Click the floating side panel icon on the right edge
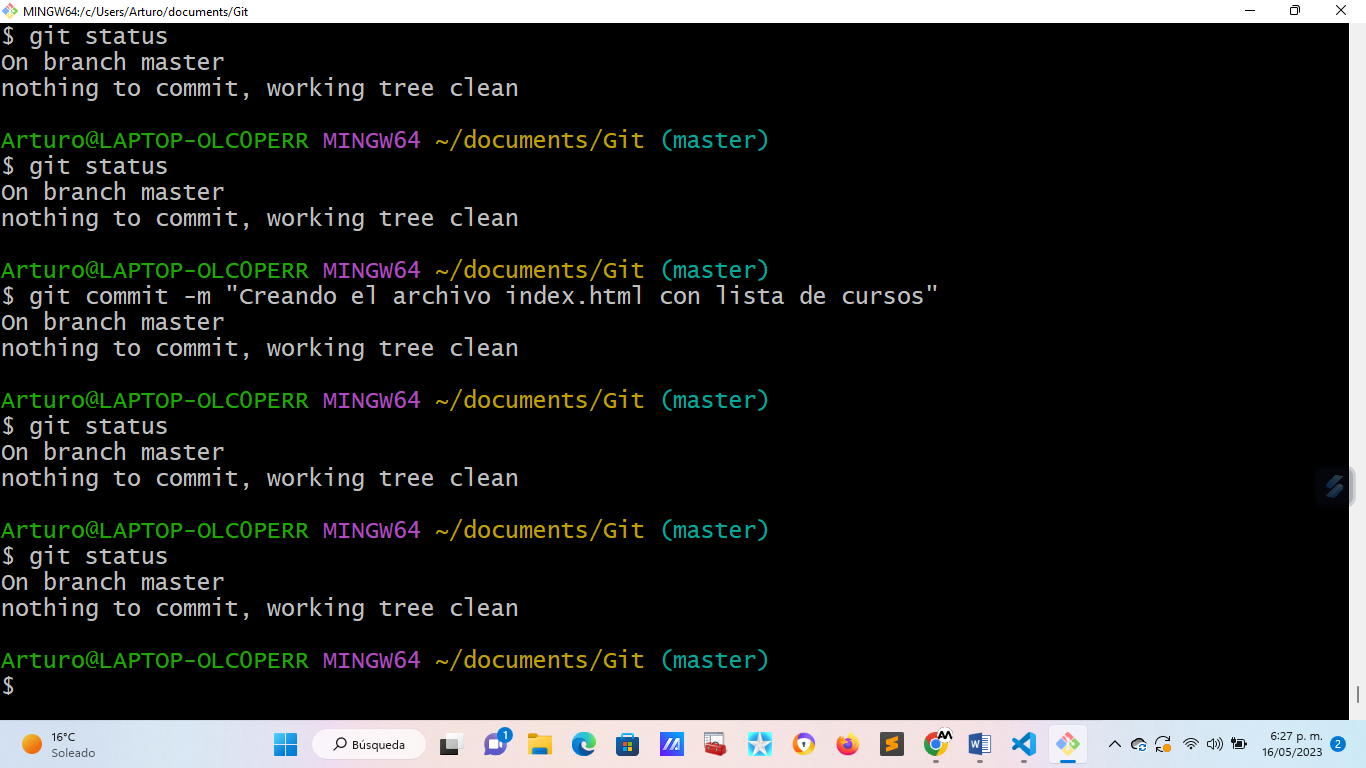The height and width of the screenshot is (768, 1366). point(1335,487)
